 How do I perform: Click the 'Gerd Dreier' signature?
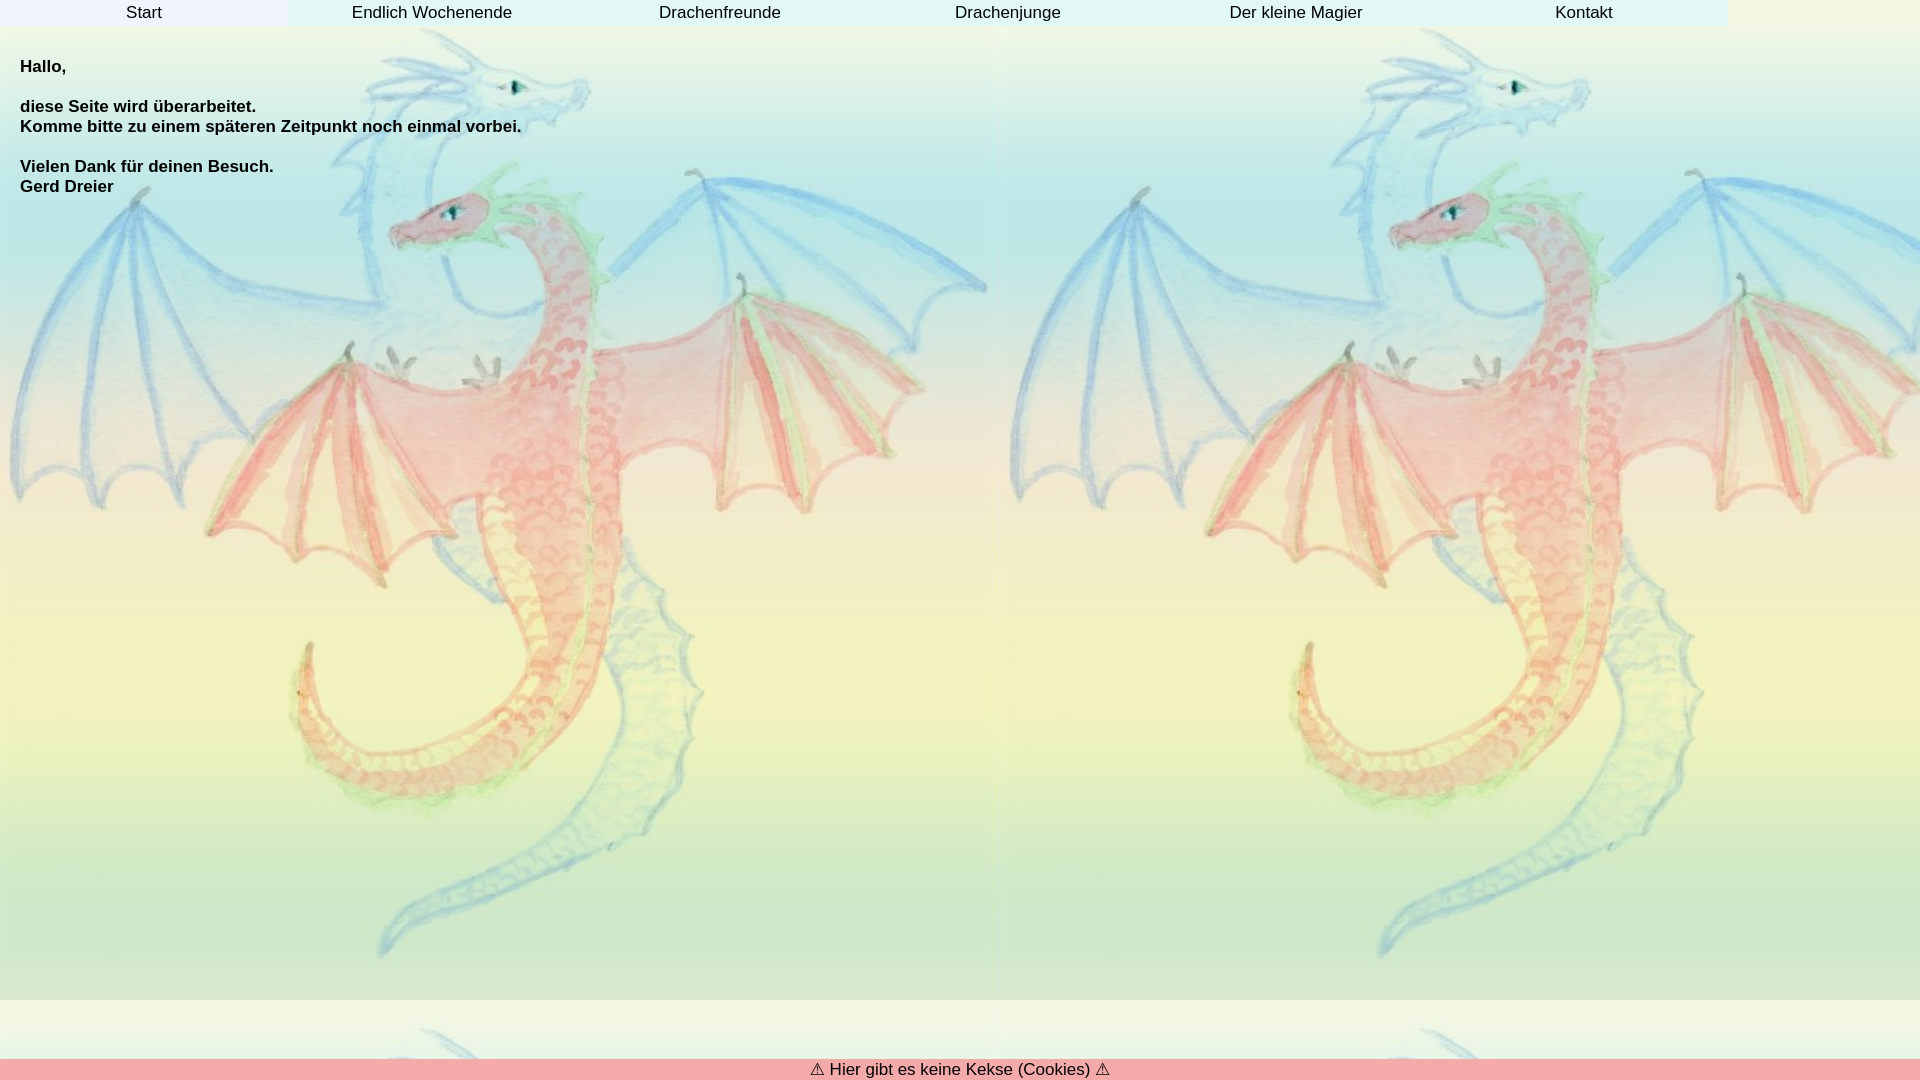67,187
